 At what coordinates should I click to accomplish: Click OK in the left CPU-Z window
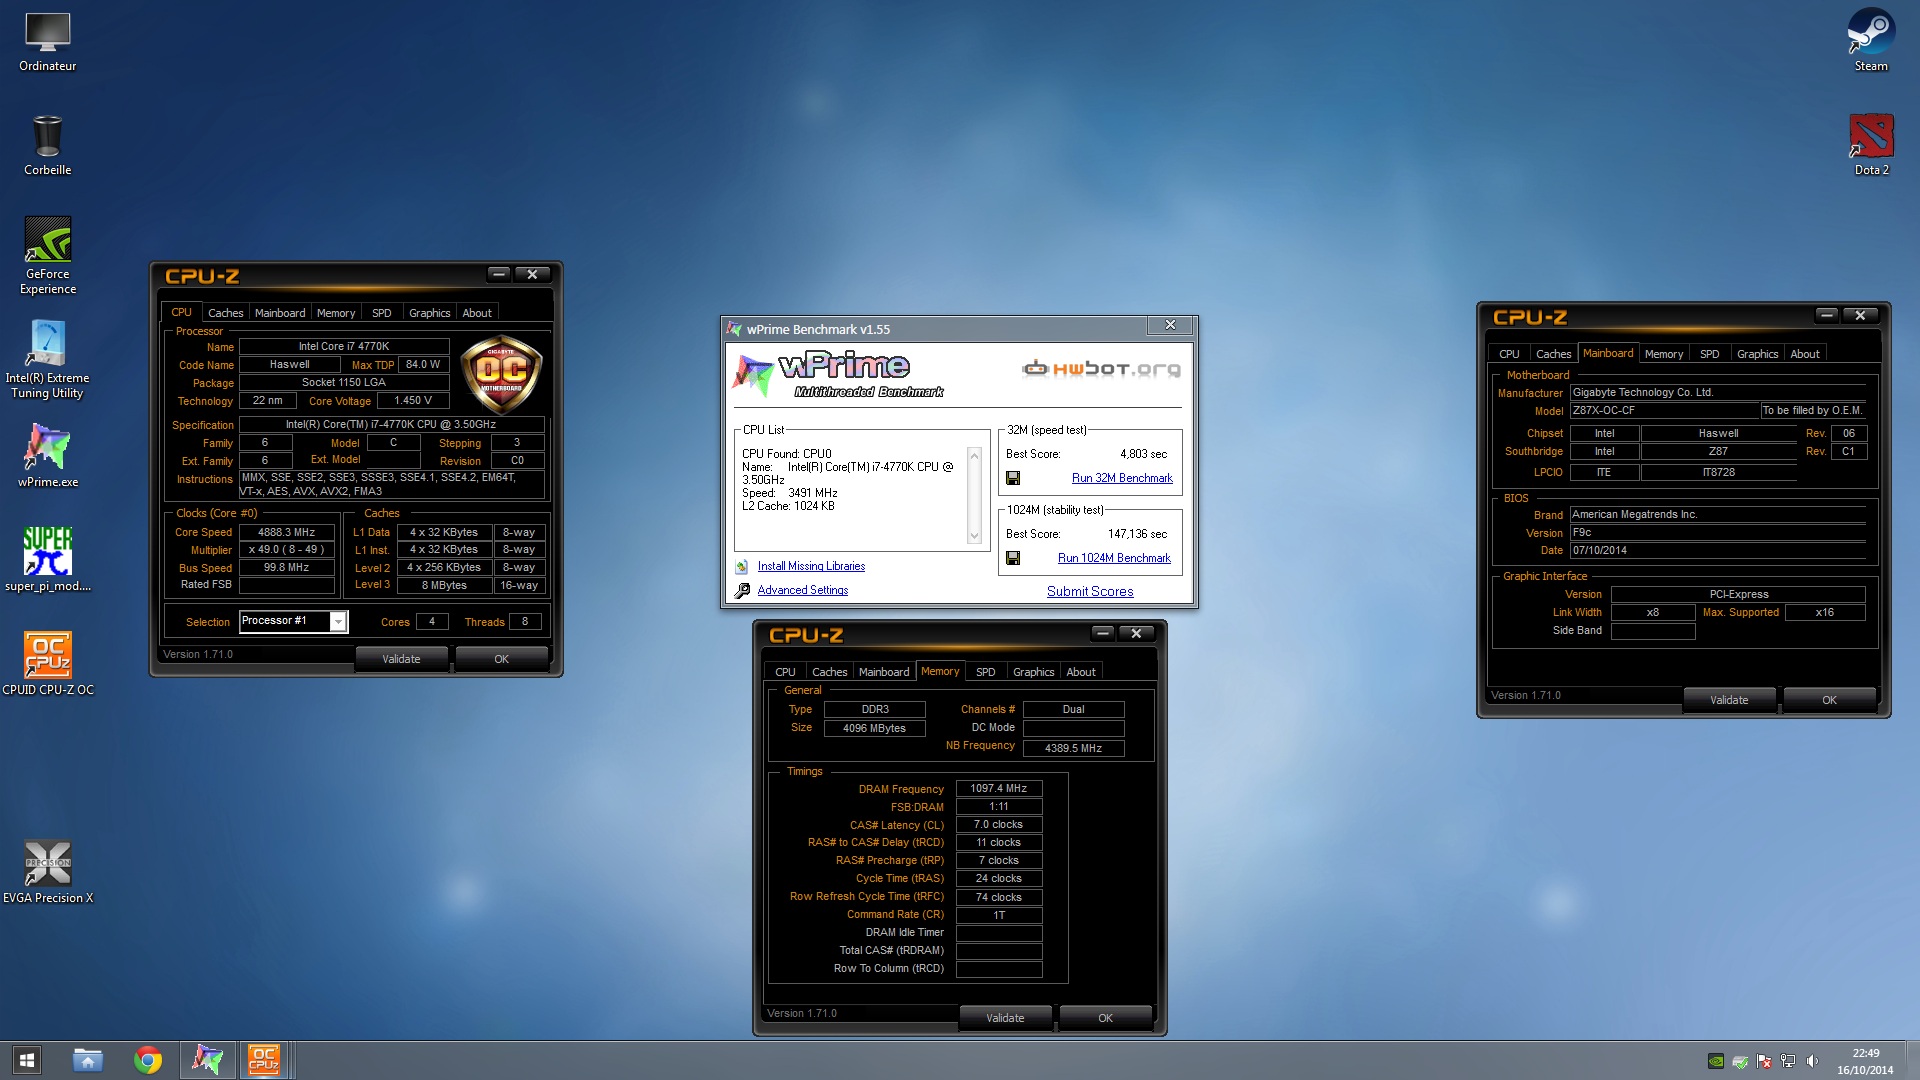(x=501, y=659)
